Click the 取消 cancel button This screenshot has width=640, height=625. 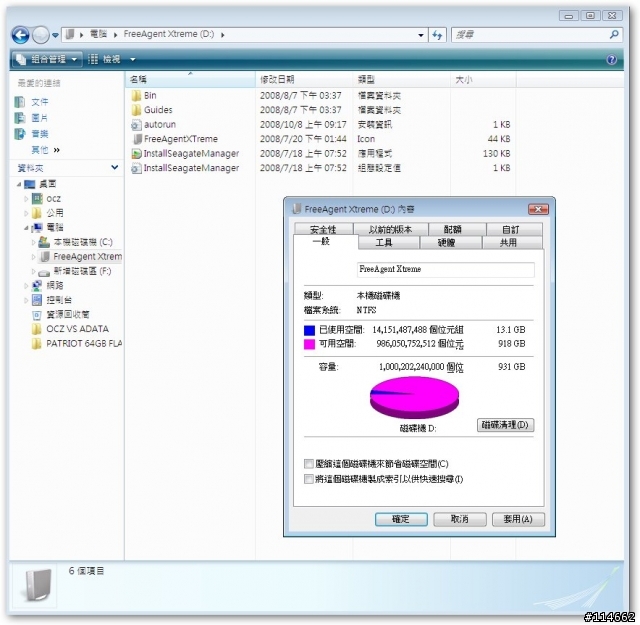[x=460, y=519]
